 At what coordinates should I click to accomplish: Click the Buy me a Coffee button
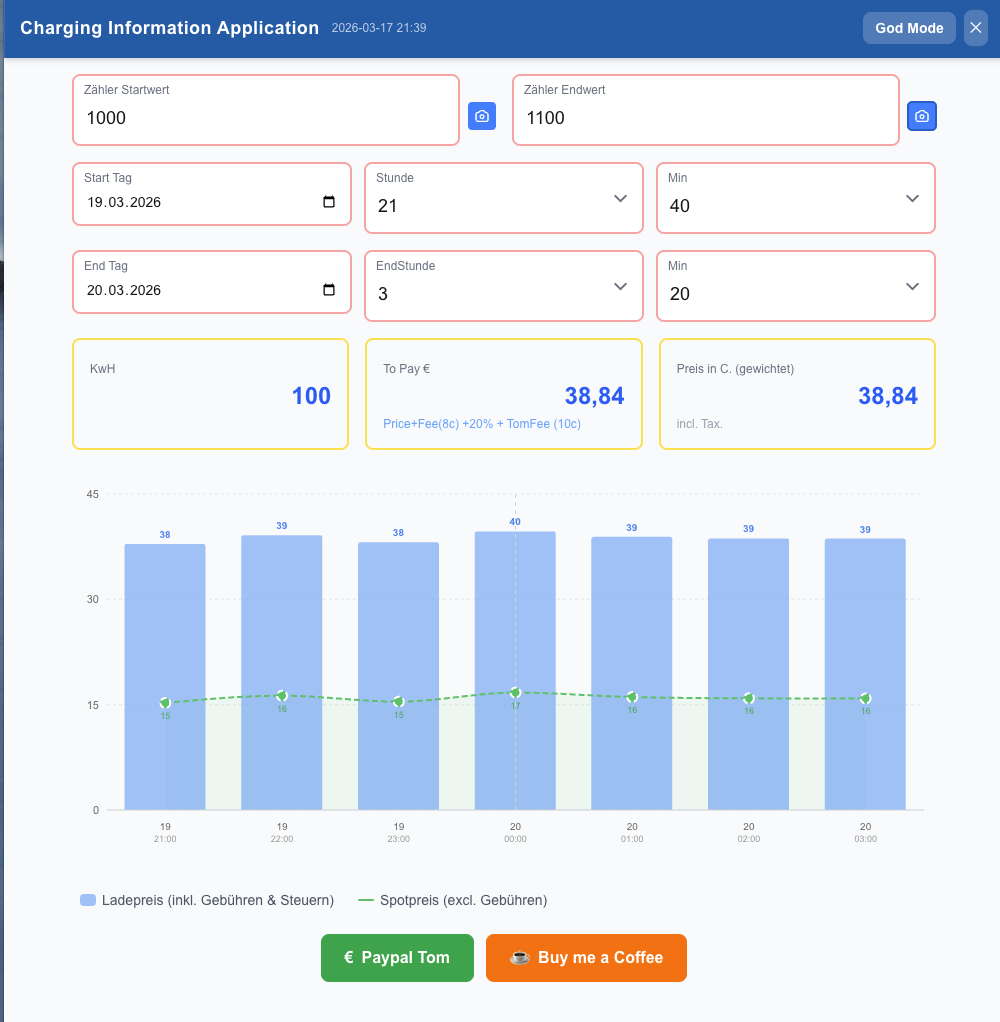coord(586,958)
